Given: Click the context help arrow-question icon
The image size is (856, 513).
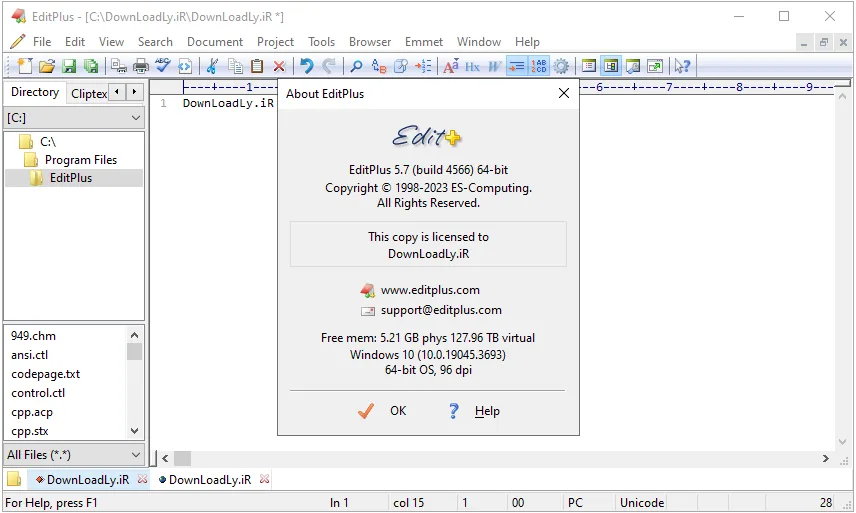Looking at the screenshot, I should pos(682,66).
